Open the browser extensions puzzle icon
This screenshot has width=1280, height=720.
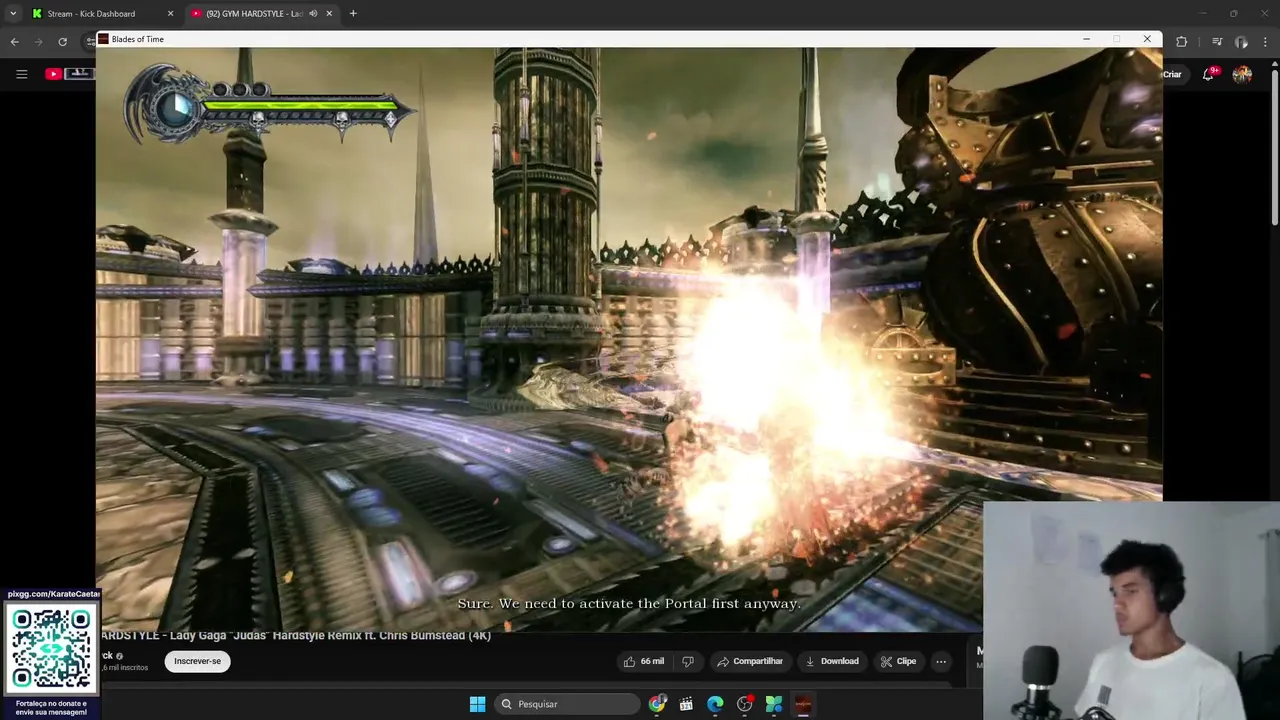1181,41
